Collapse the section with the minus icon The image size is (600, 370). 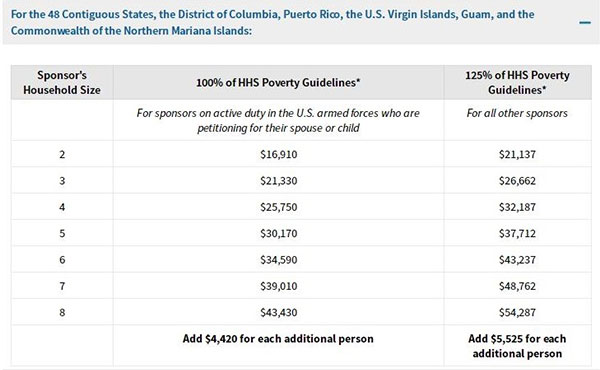click(585, 23)
